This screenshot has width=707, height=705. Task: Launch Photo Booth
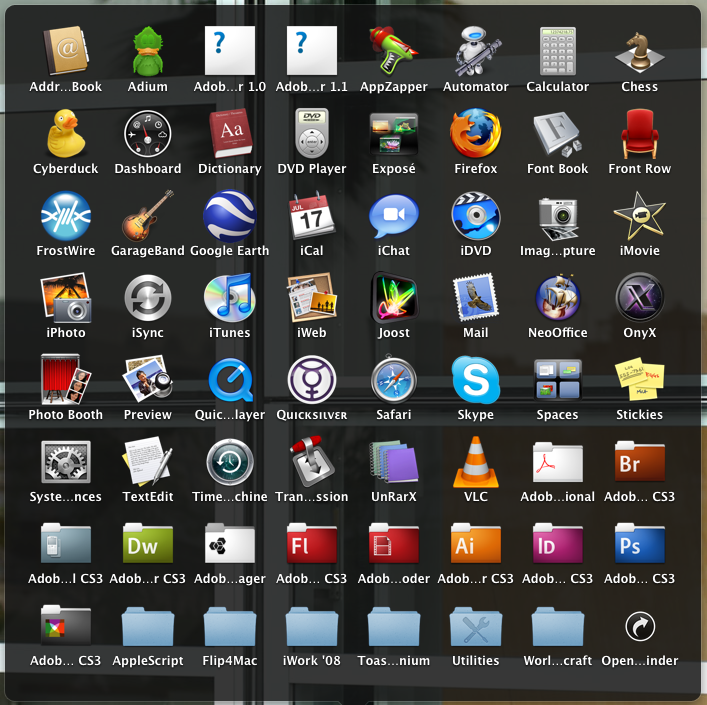[66, 379]
